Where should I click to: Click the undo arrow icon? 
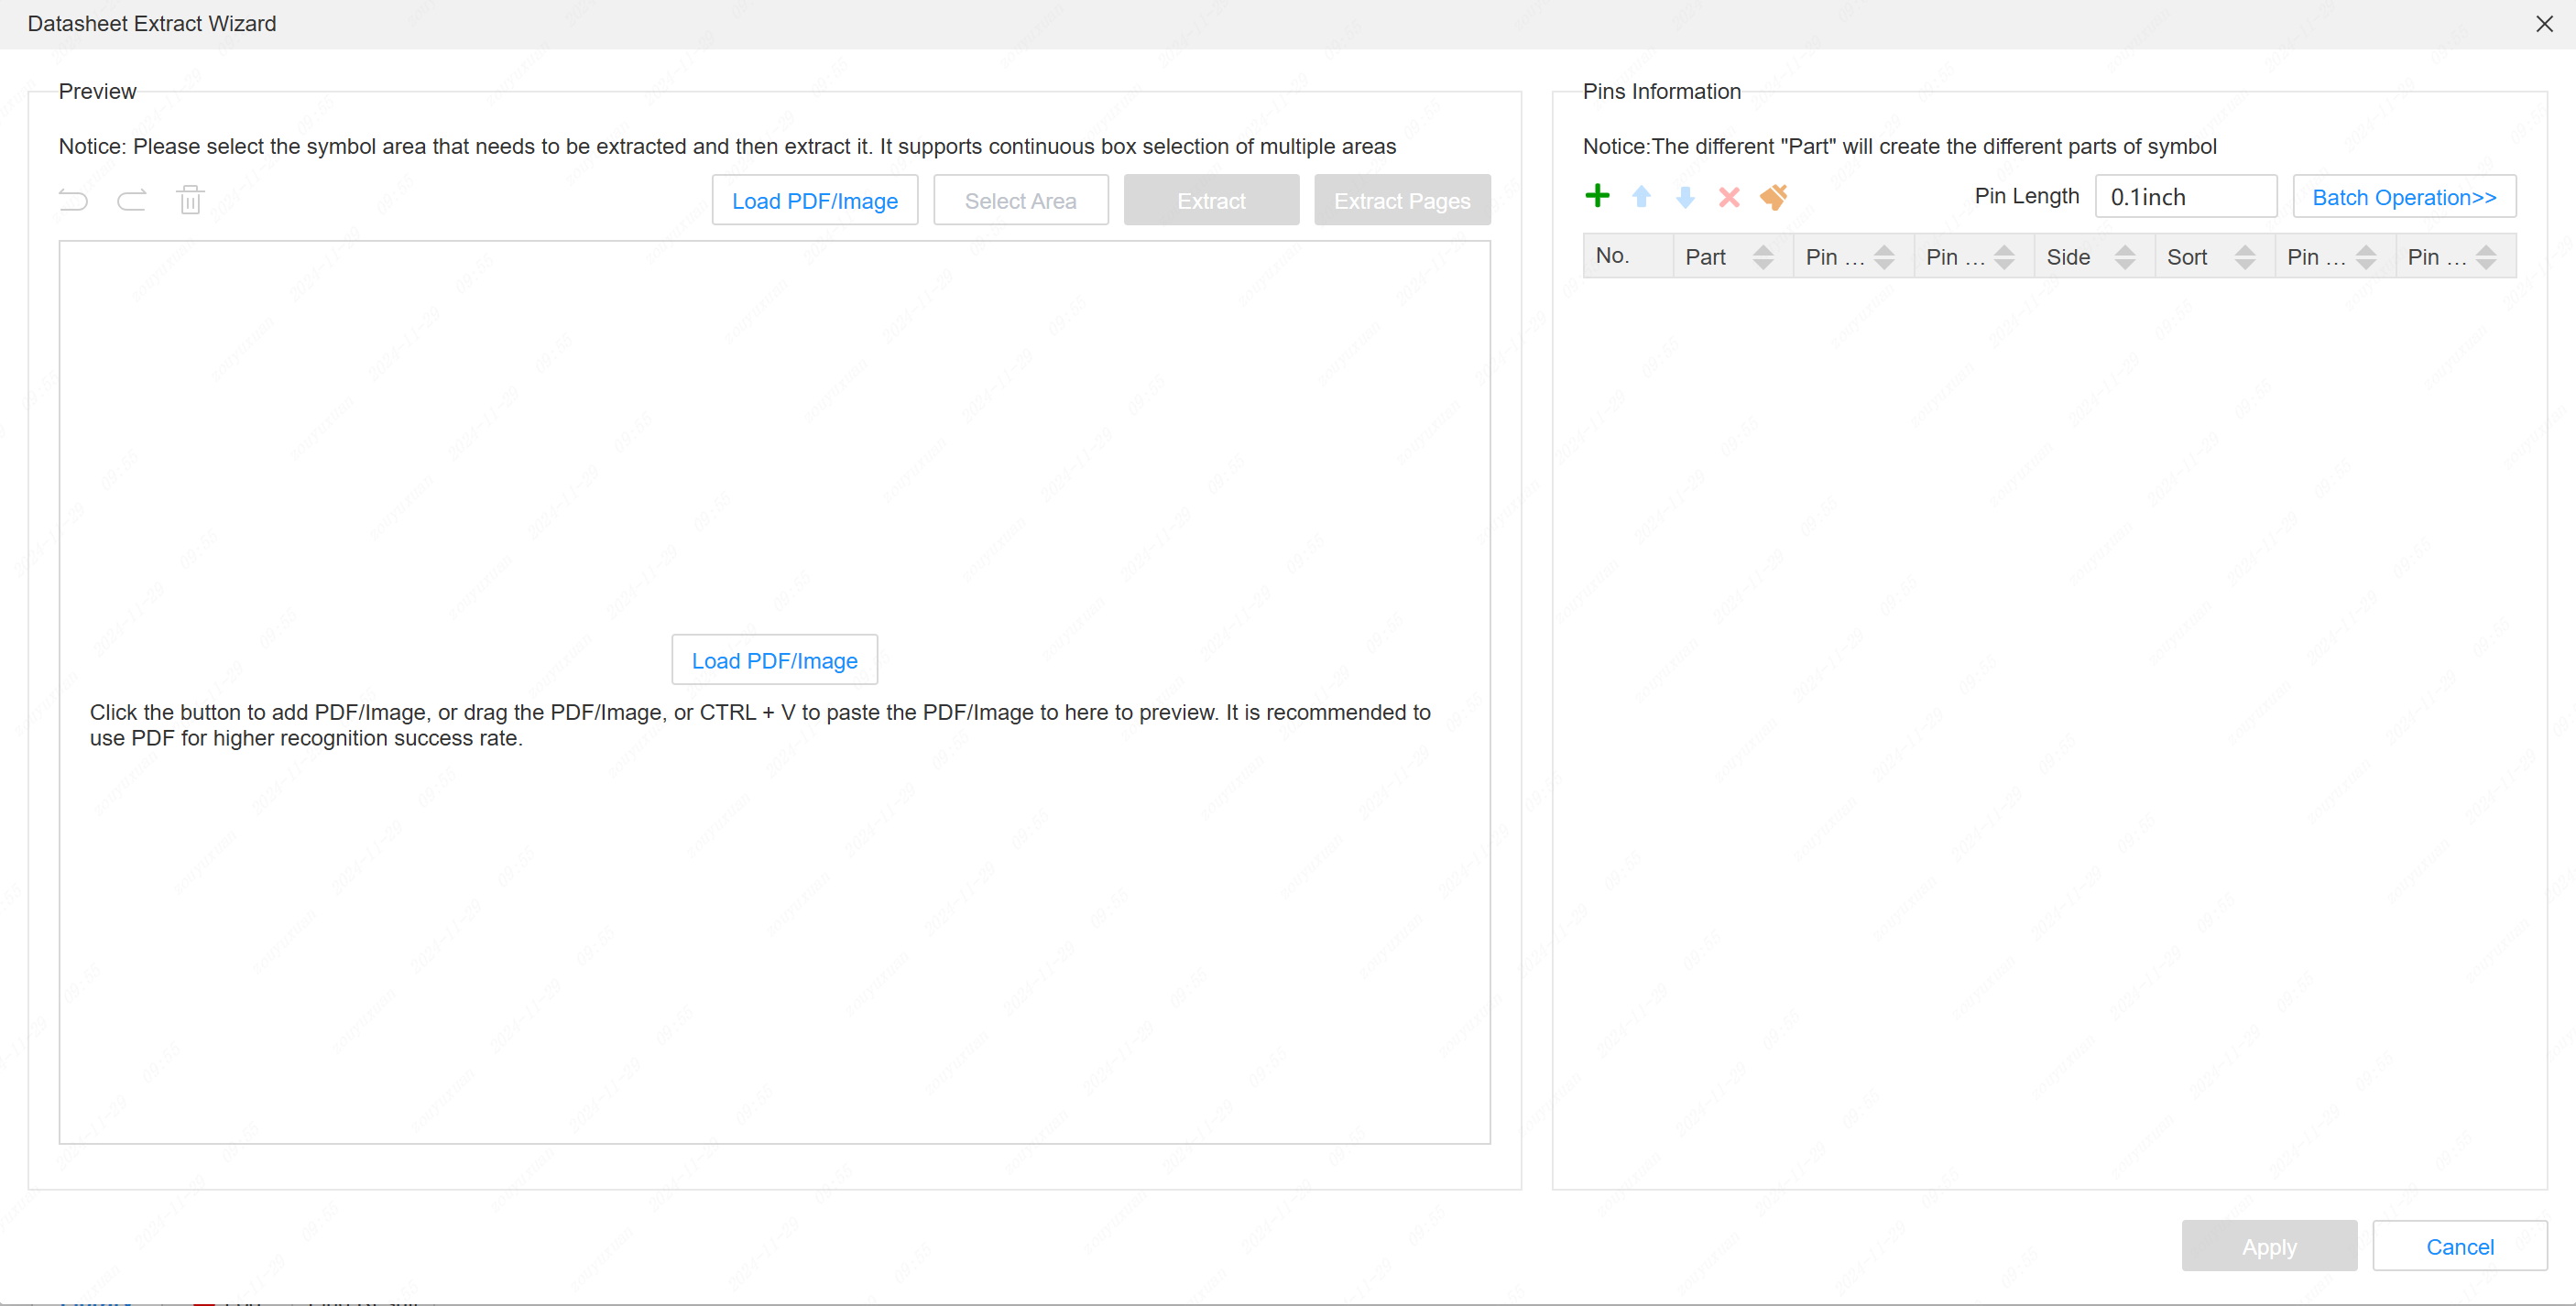[x=74, y=200]
